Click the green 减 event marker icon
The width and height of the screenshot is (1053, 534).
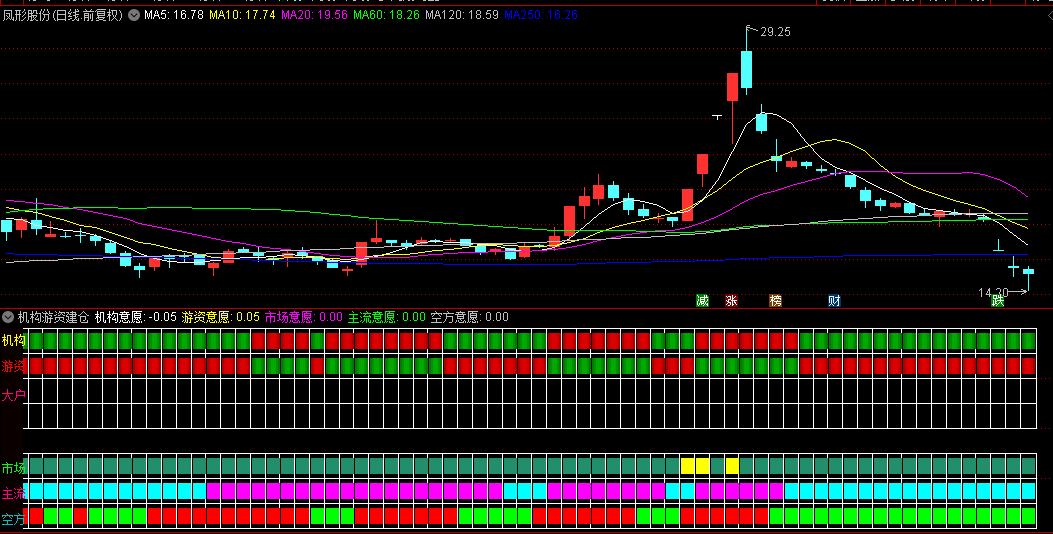tap(702, 300)
